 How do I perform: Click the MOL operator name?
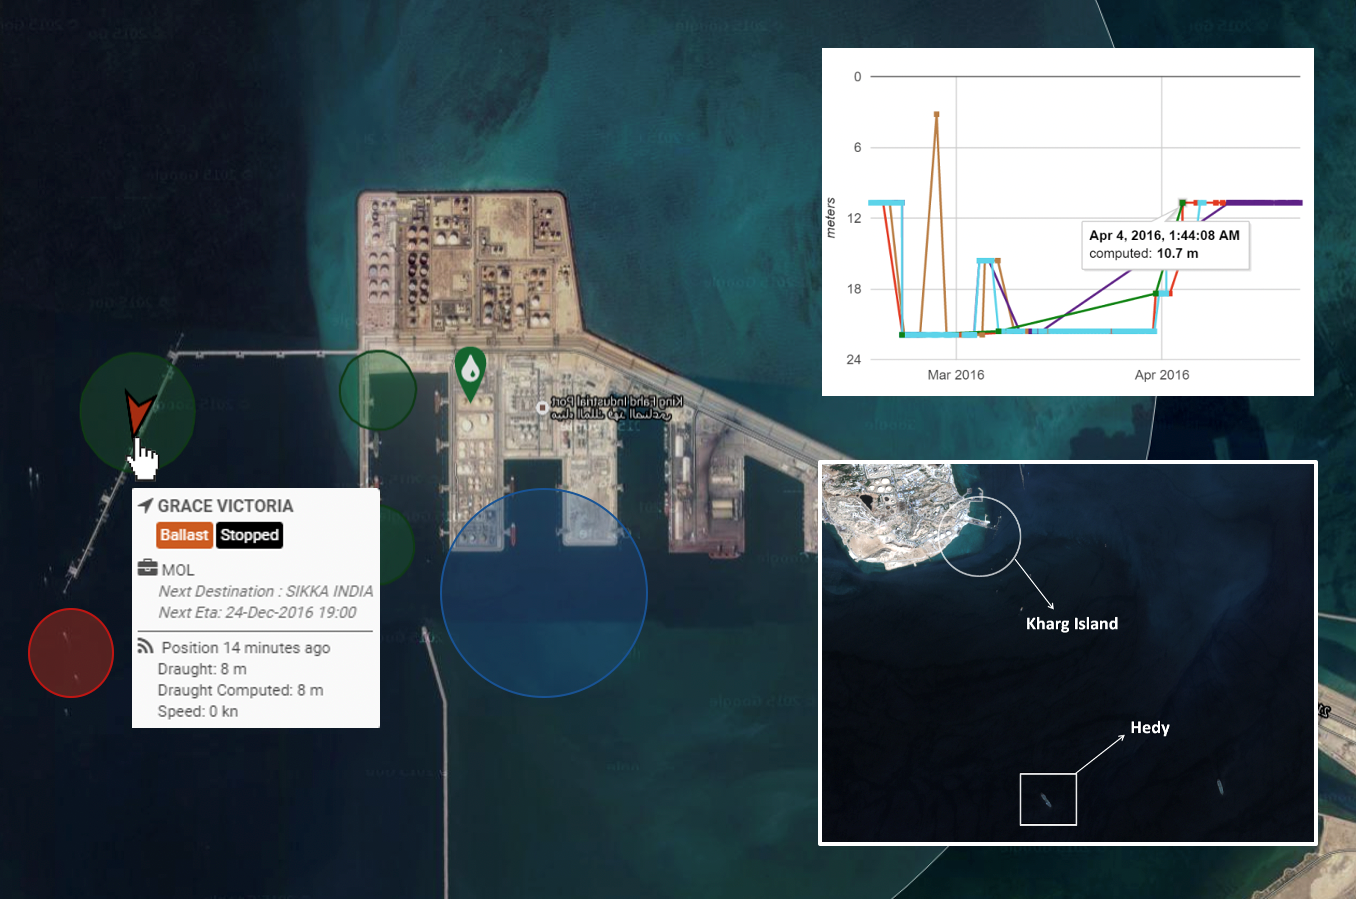(x=178, y=570)
